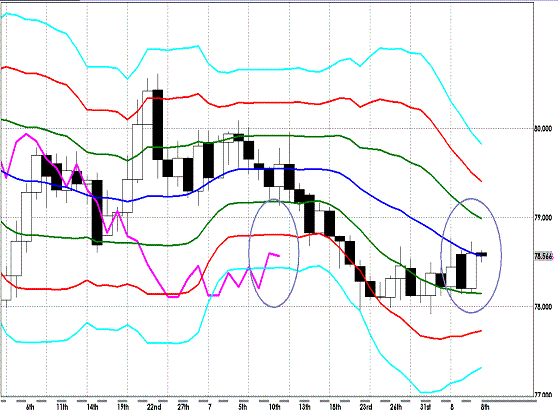This screenshot has height=412, width=558.
Task: Click the 14th date label
Action: [93, 407]
